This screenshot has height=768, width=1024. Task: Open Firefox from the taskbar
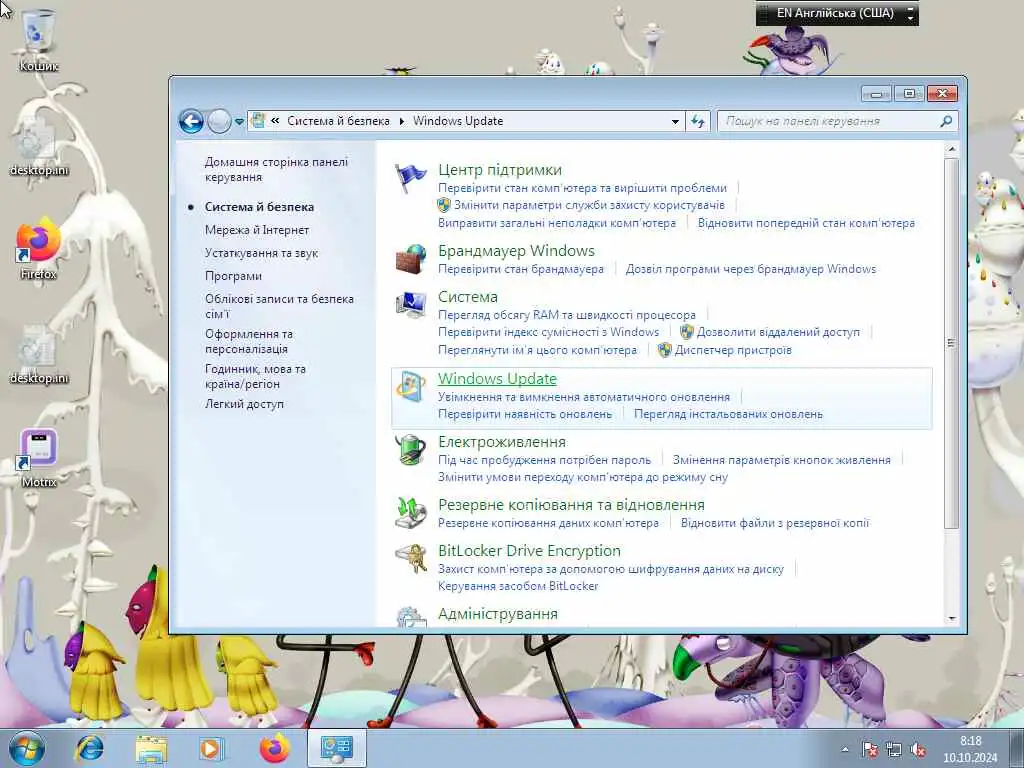point(274,748)
